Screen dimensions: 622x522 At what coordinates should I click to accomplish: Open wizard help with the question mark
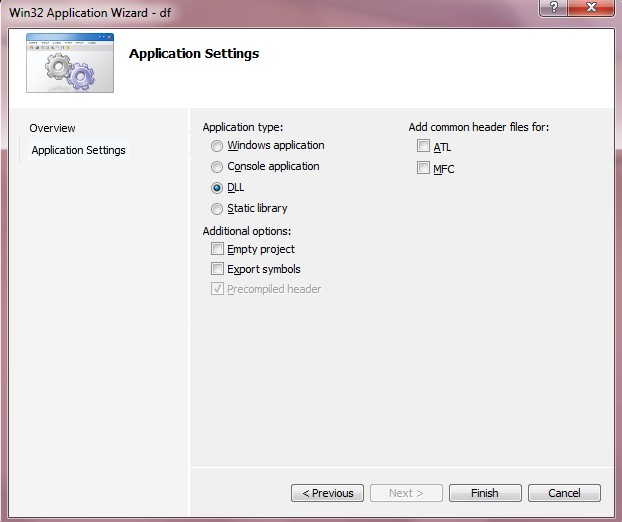(553, 7)
